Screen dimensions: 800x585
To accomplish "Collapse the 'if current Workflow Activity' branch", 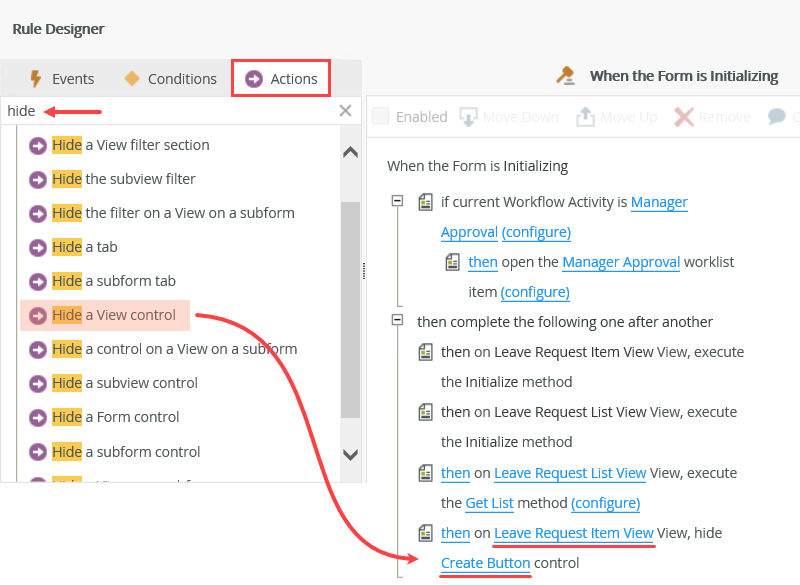I will tap(399, 201).
